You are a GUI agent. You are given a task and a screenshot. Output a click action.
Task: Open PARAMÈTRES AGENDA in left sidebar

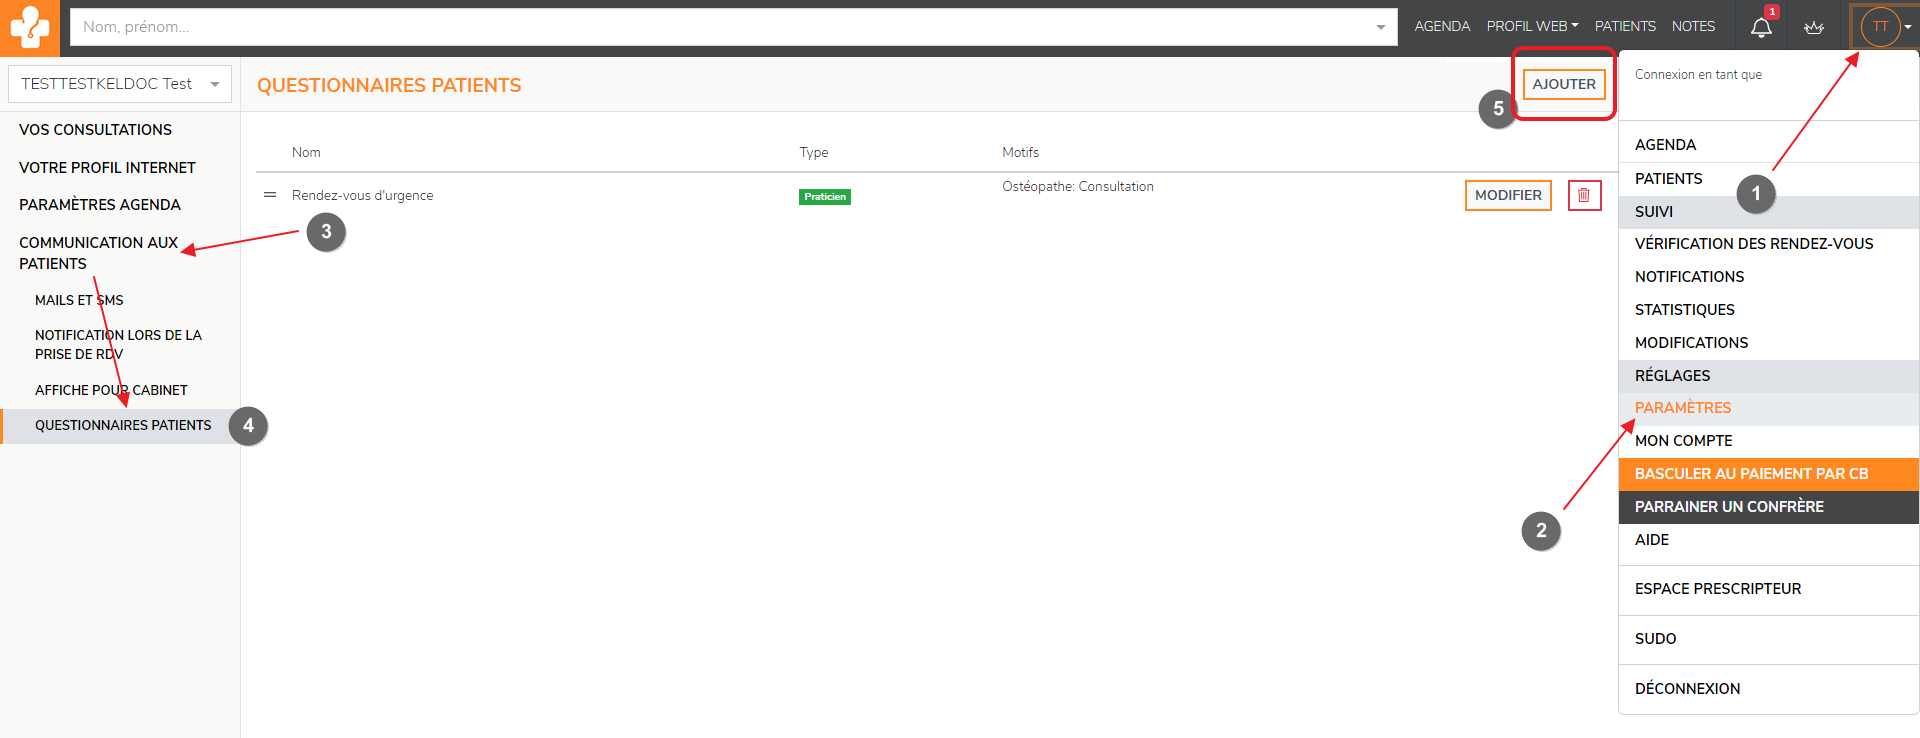100,205
